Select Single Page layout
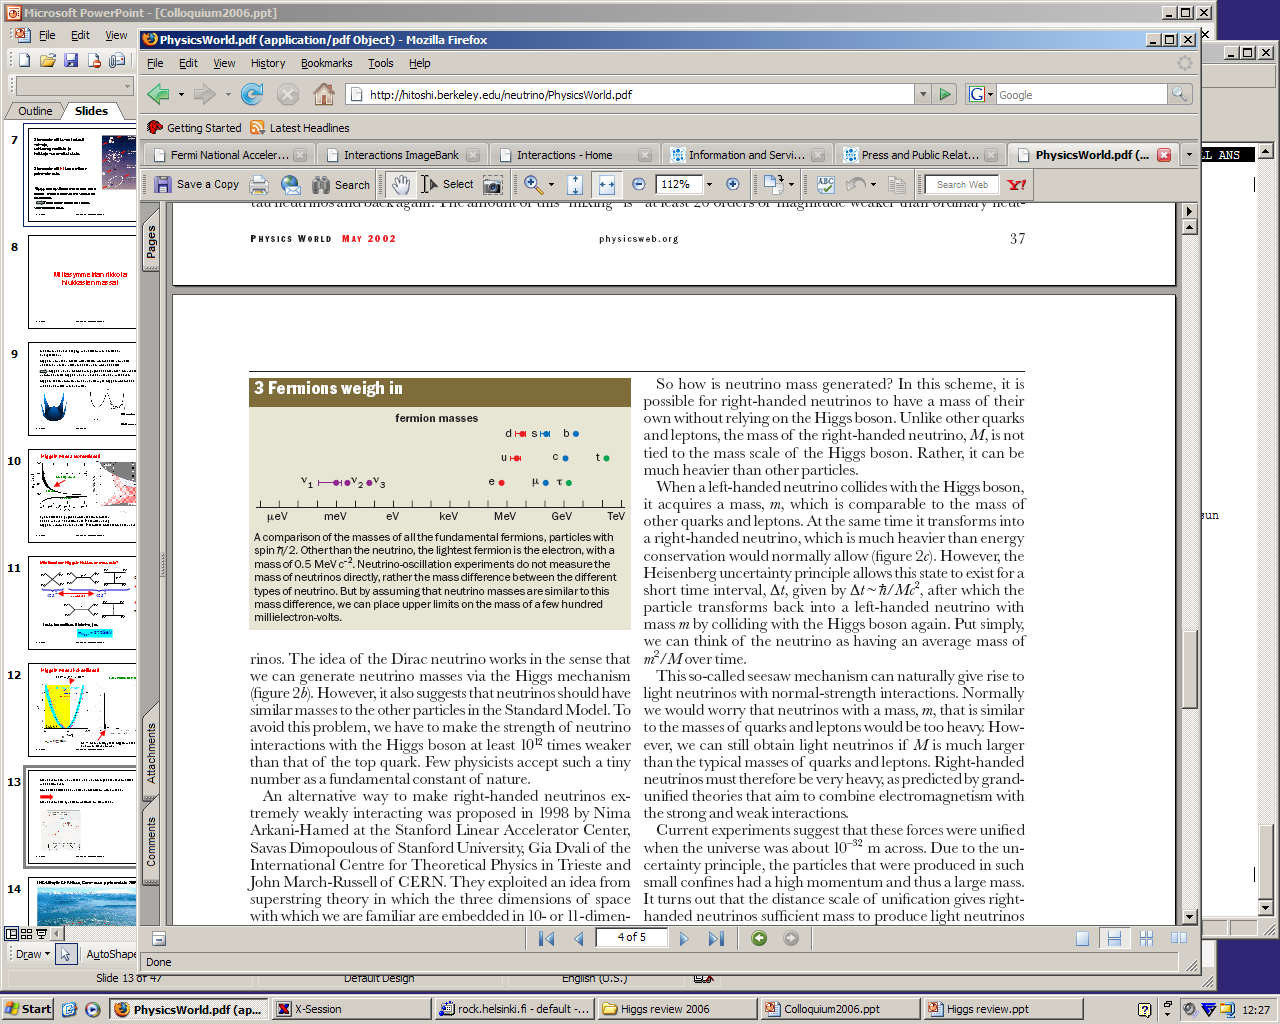Image resolution: width=1280 pixels, height=1024 pixels. click(x=1082, y=938)
